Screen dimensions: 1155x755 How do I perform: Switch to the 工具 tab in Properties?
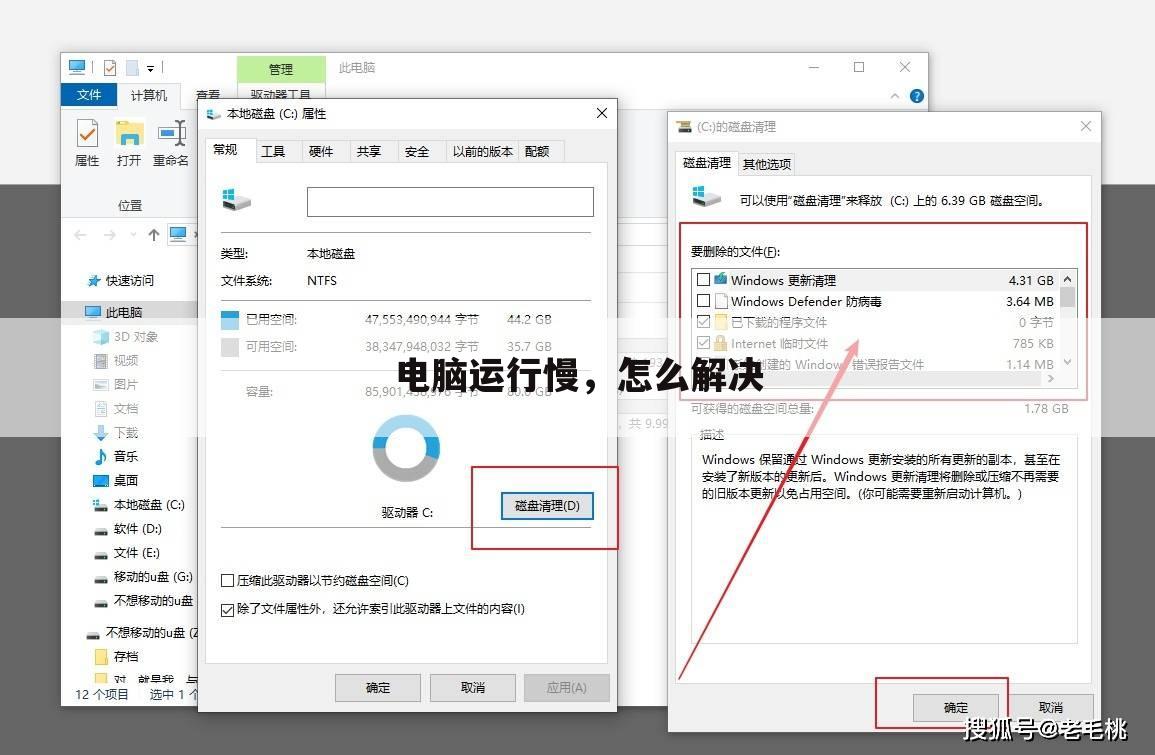(x=273, y=151)
